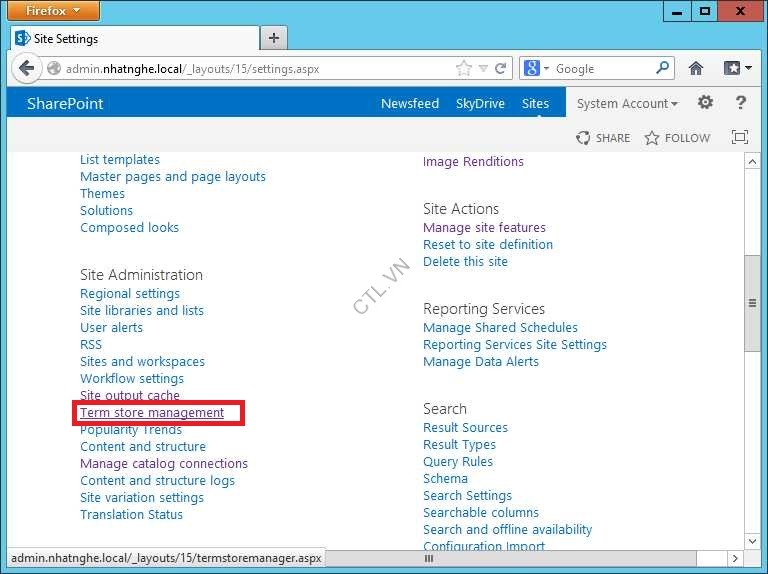This screenshot has height=574, width=768.
Task: Open Newsfeed in the top navigation
Action: pyautogui.click(x=409, y=104)
